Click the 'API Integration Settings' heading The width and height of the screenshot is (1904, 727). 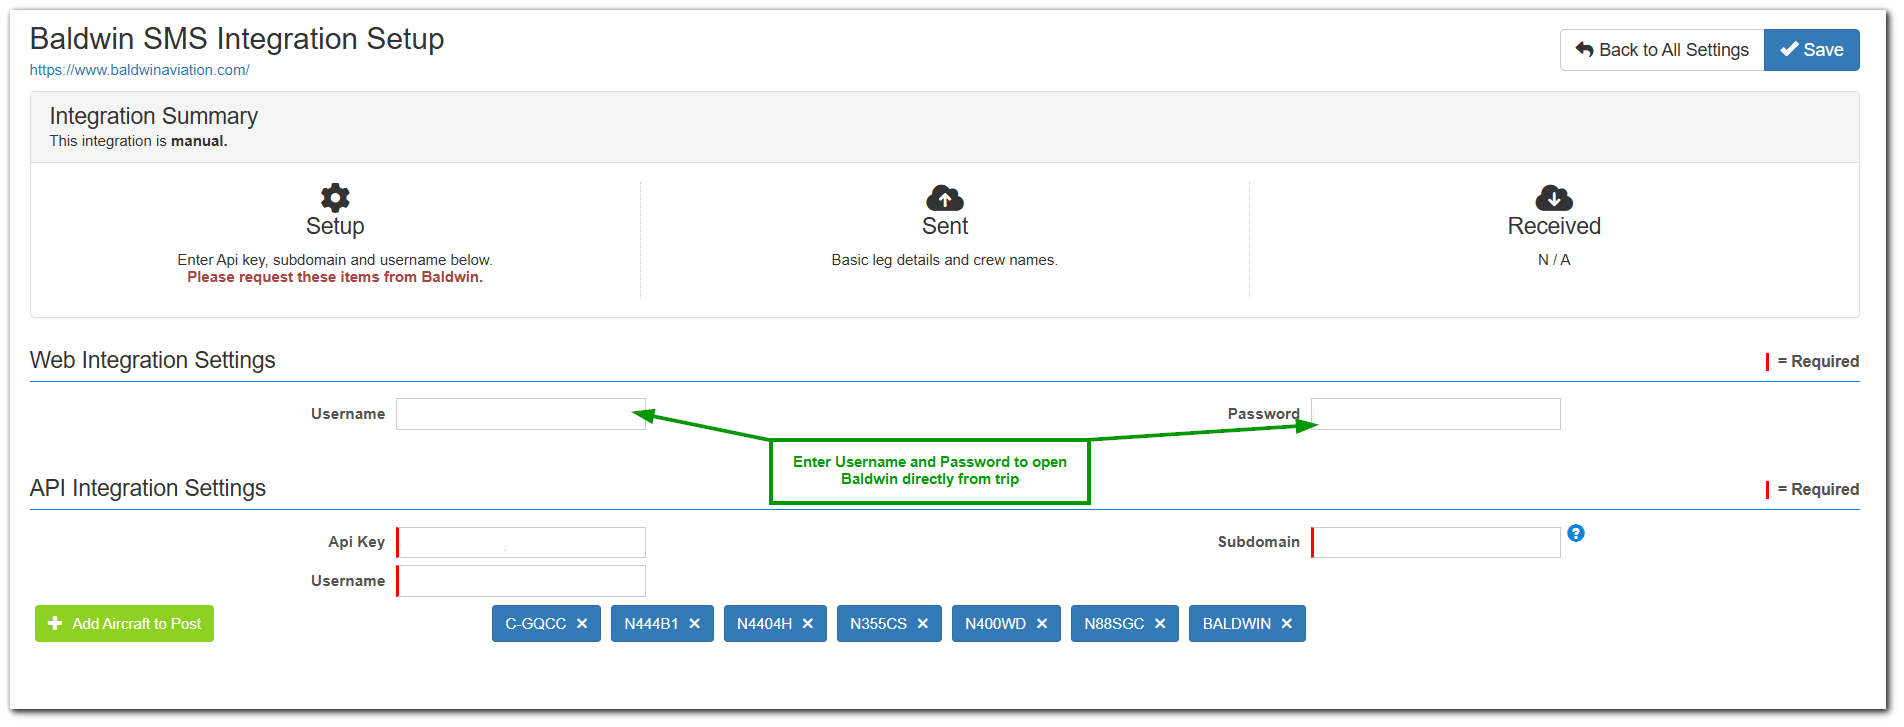point(148,488)
